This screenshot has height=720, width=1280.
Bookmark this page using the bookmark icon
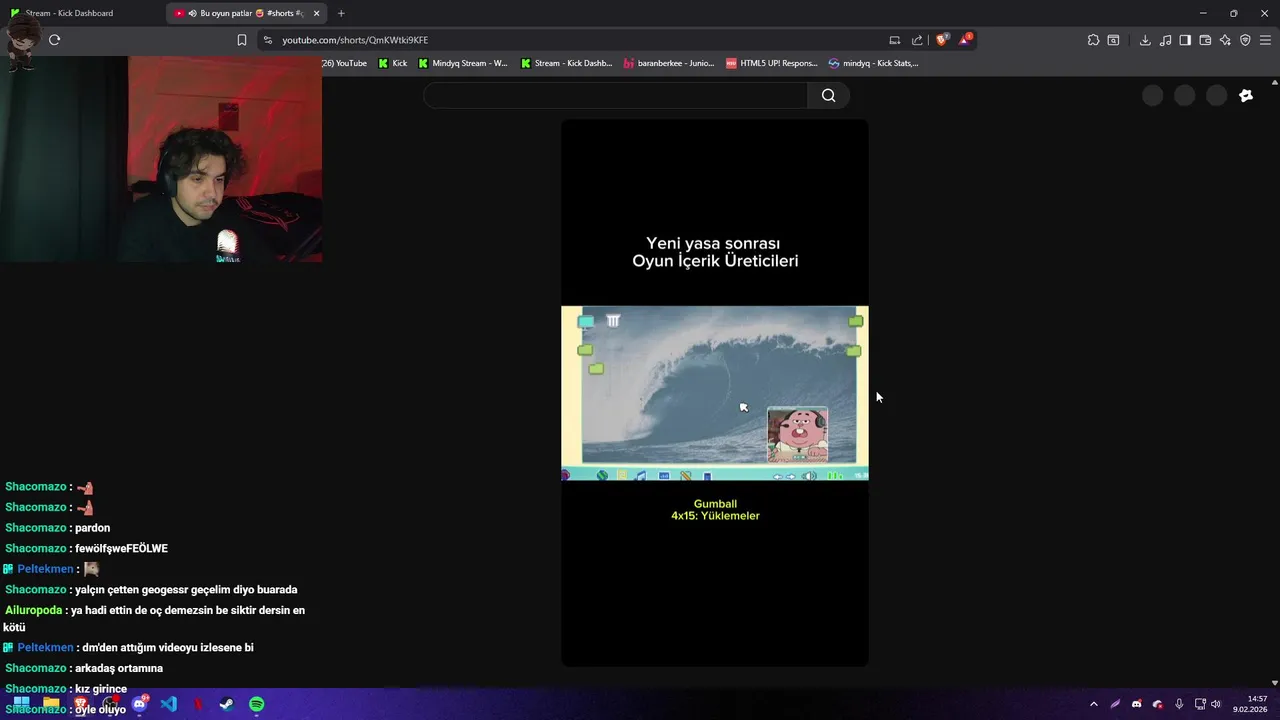(242, 40)
